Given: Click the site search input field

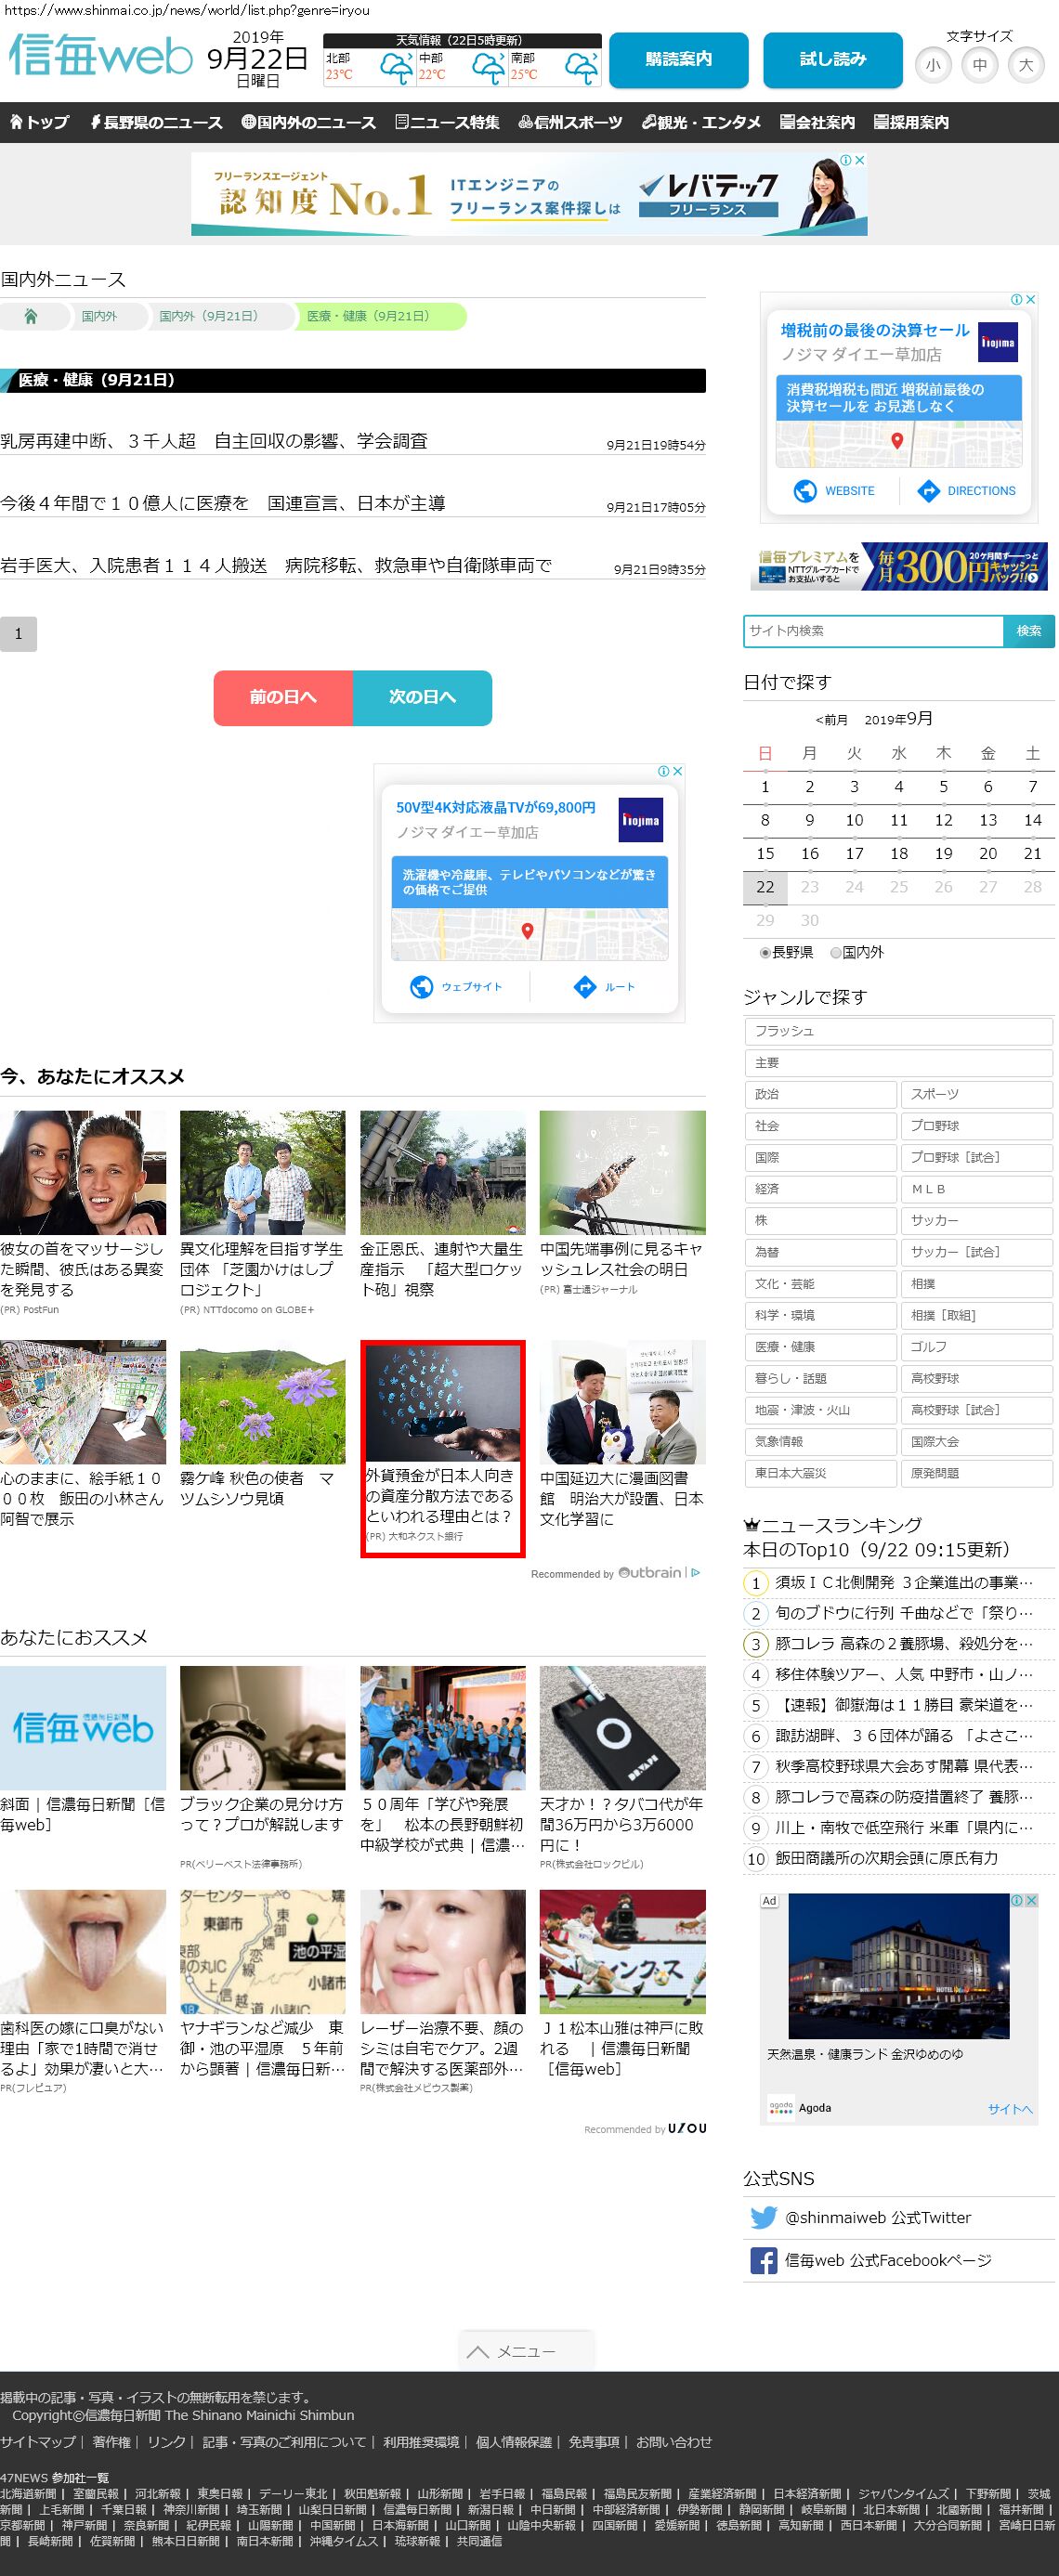Looking at the screenshot, I should click(873, 631).
